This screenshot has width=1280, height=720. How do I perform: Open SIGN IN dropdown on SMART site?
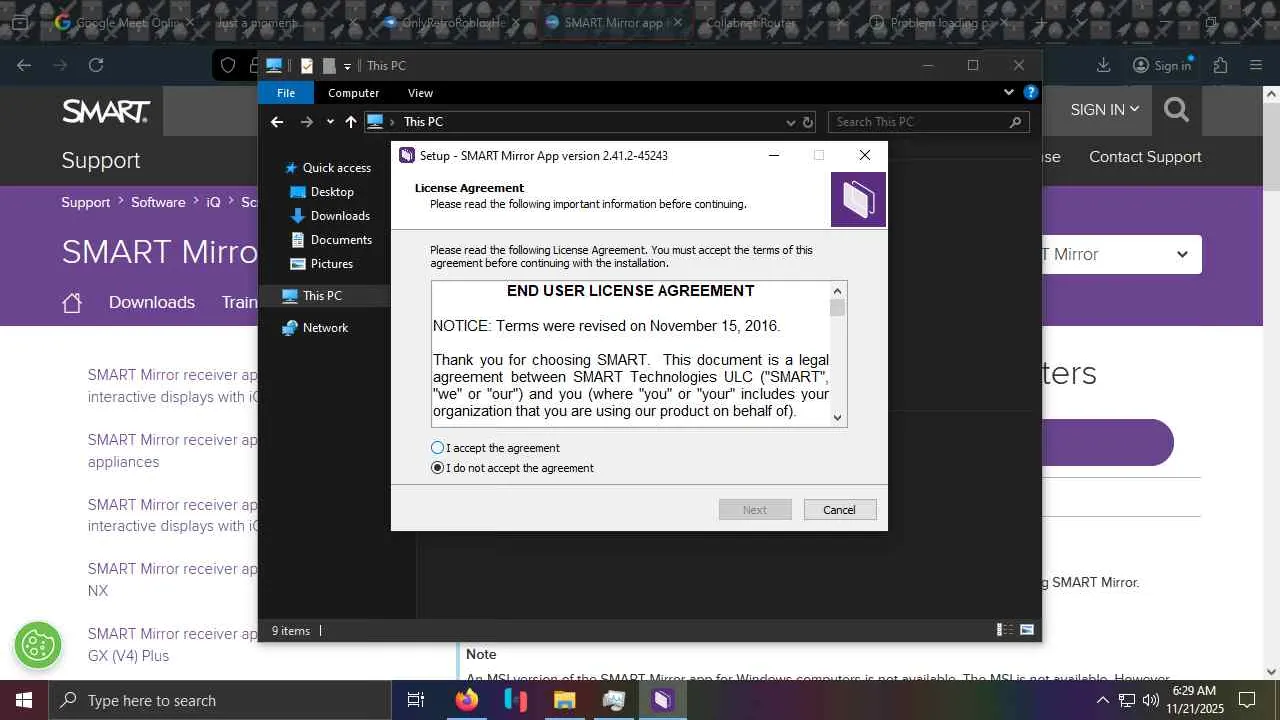point(1105,110)
